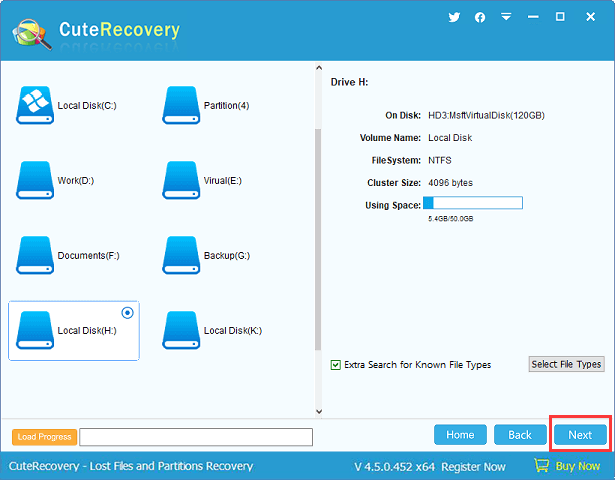Click the Backup(G:) label text

pyautogui.click(x=227, y=256)
